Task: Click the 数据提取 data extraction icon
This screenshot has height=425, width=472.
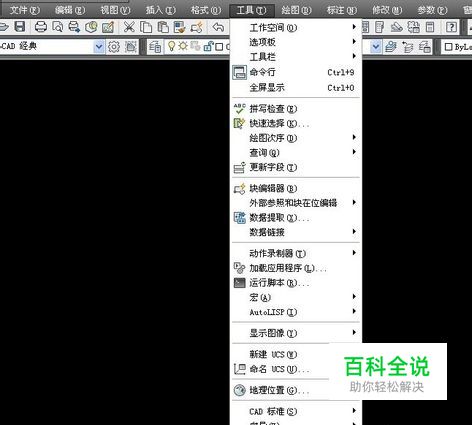Action: pos(239,218)
